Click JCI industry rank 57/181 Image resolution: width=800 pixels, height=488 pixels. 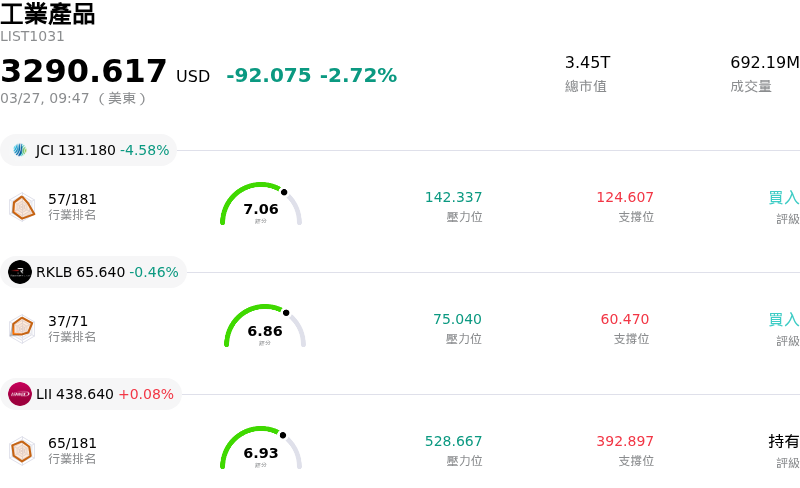pos(72,199)
